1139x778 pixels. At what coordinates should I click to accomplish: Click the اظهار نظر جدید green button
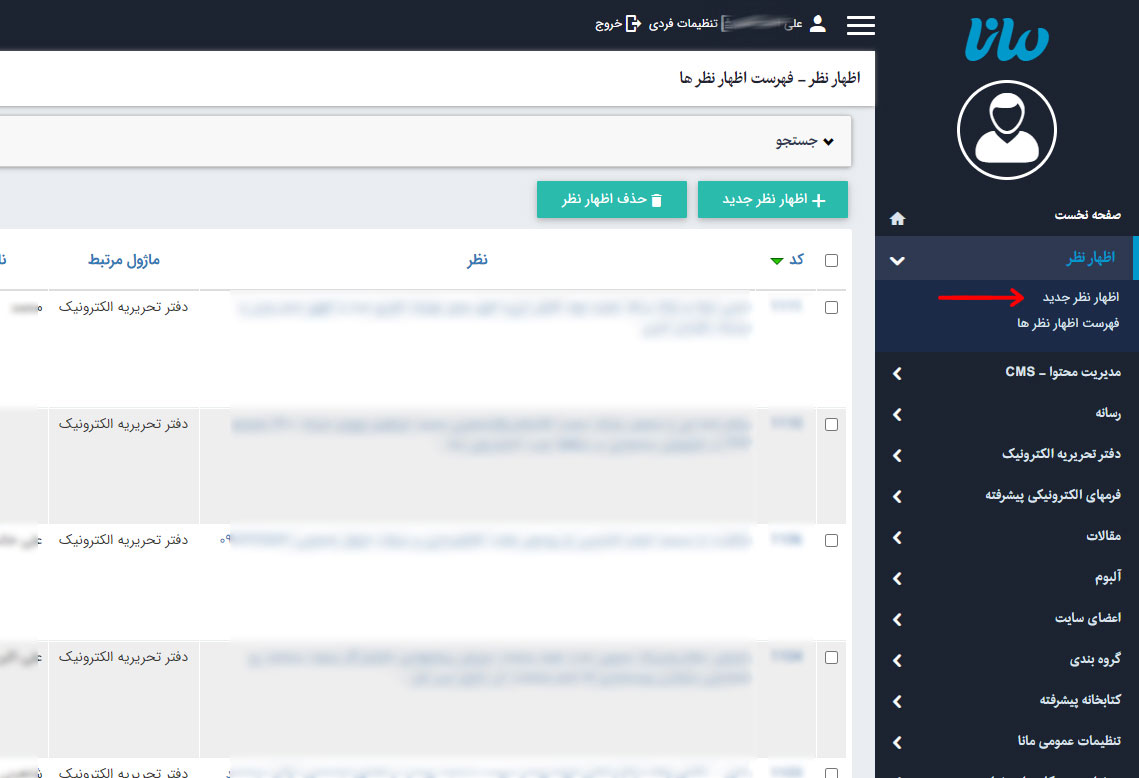click(773, 199)
